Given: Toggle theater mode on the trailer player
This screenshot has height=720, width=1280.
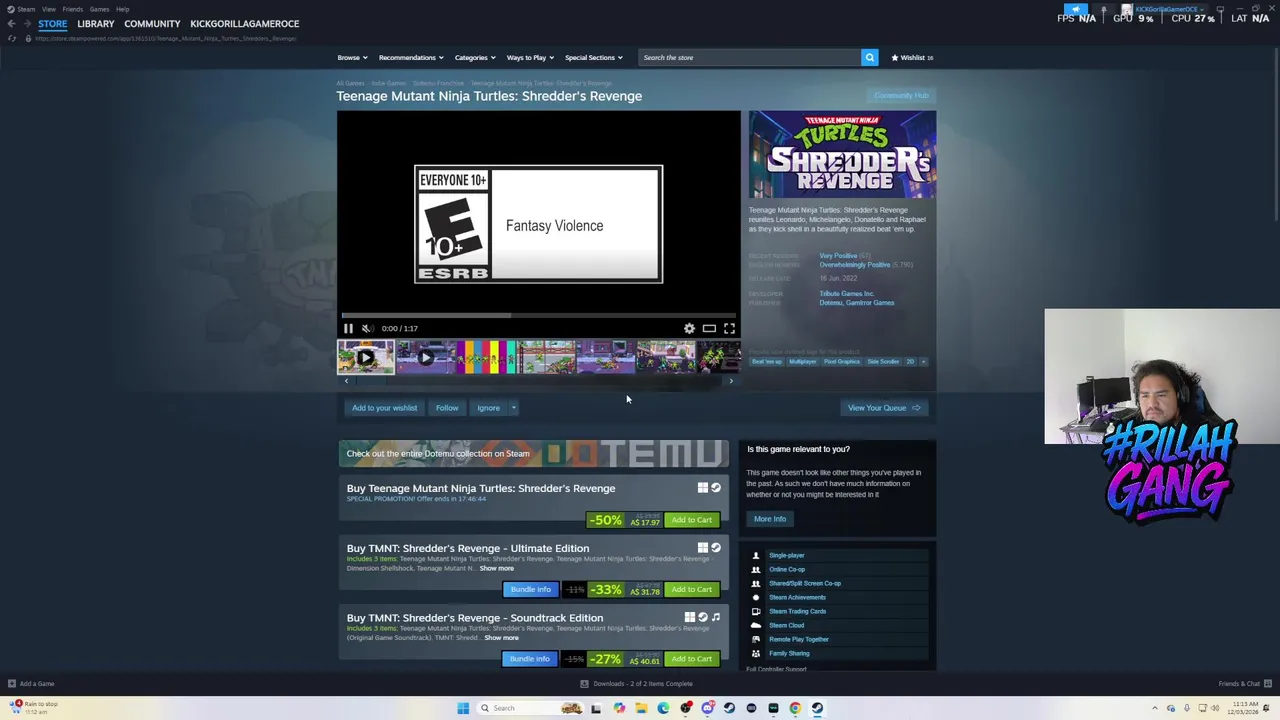Looking at the screenshot, I should (709, 328).
